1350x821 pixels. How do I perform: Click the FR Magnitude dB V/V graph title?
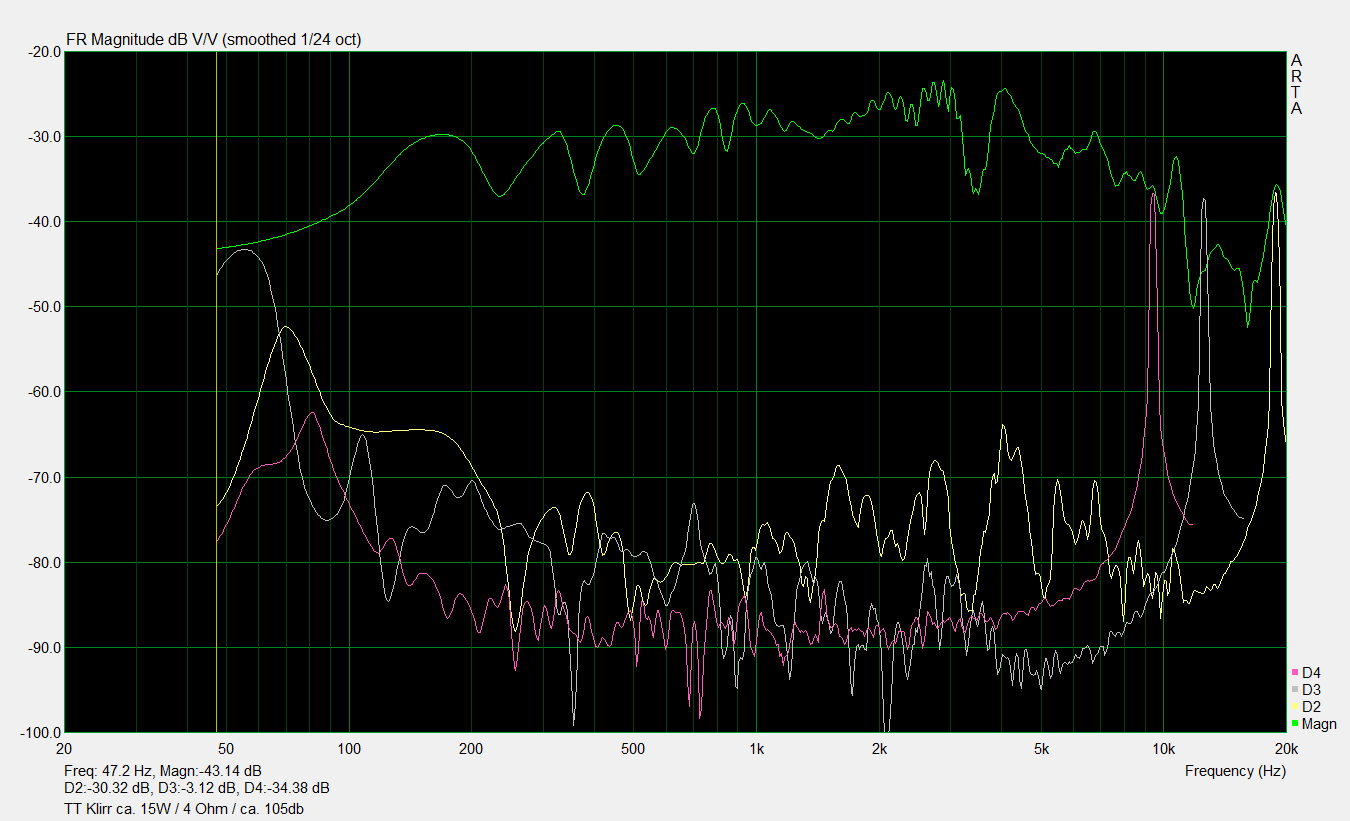[x=213, y=40]
